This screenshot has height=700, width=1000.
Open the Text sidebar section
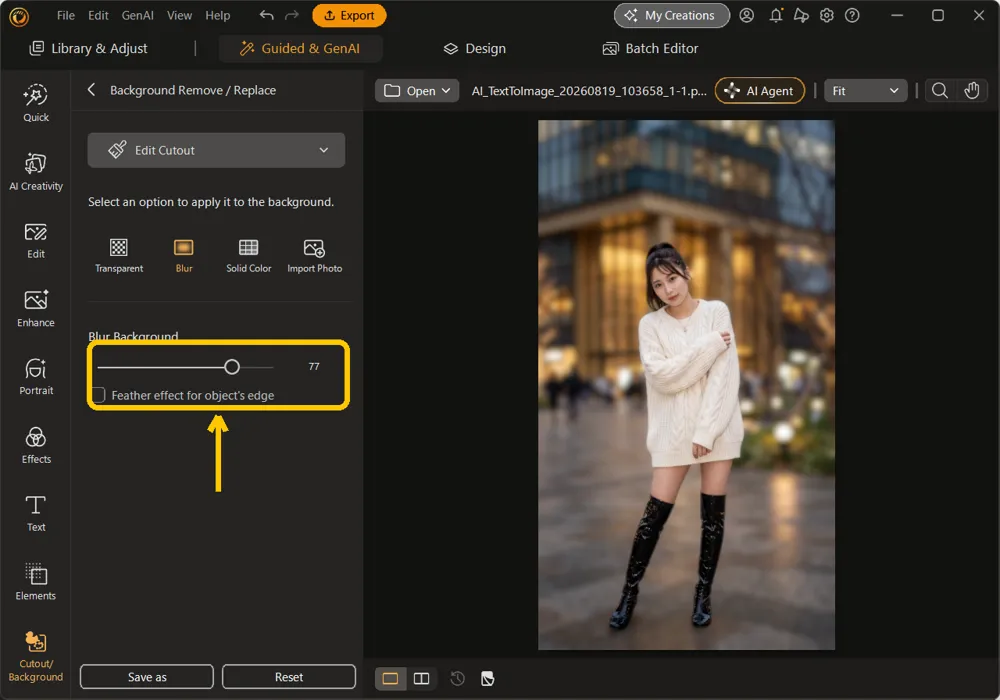[x=36, y=513]
